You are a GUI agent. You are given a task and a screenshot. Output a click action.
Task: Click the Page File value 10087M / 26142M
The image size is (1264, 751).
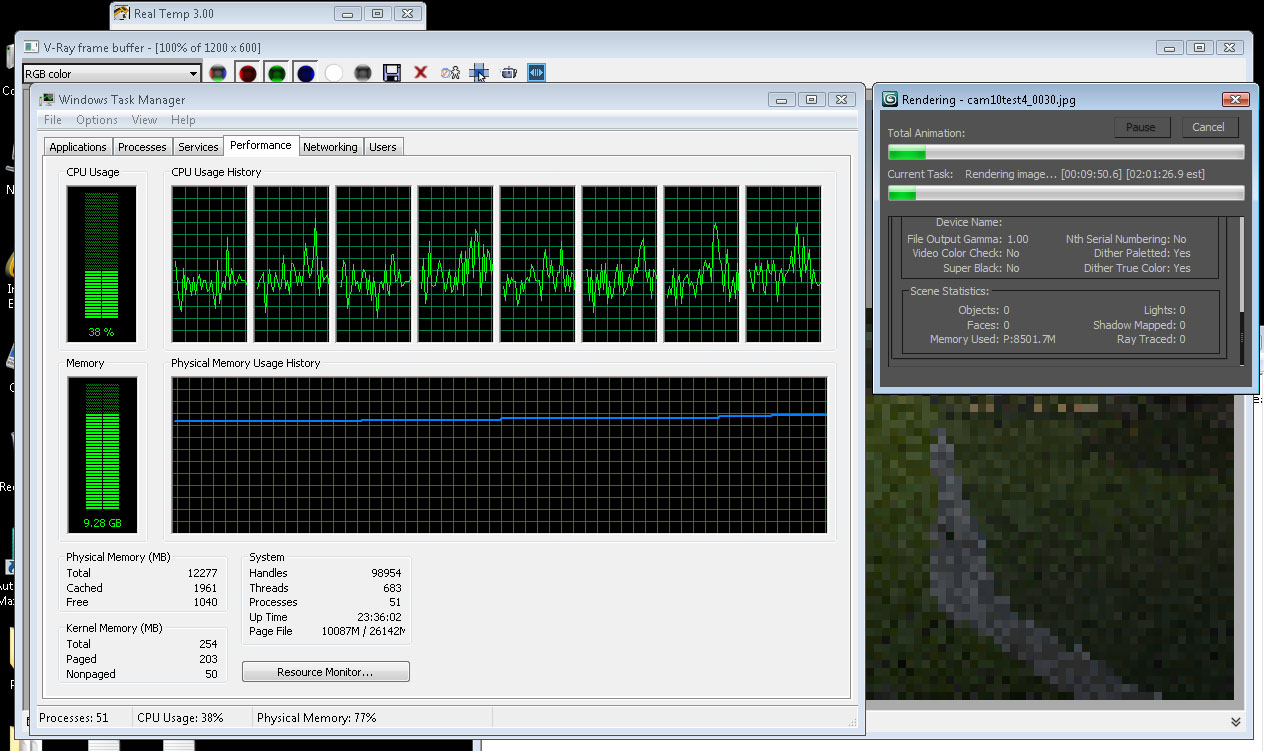[x=363, y=632]
